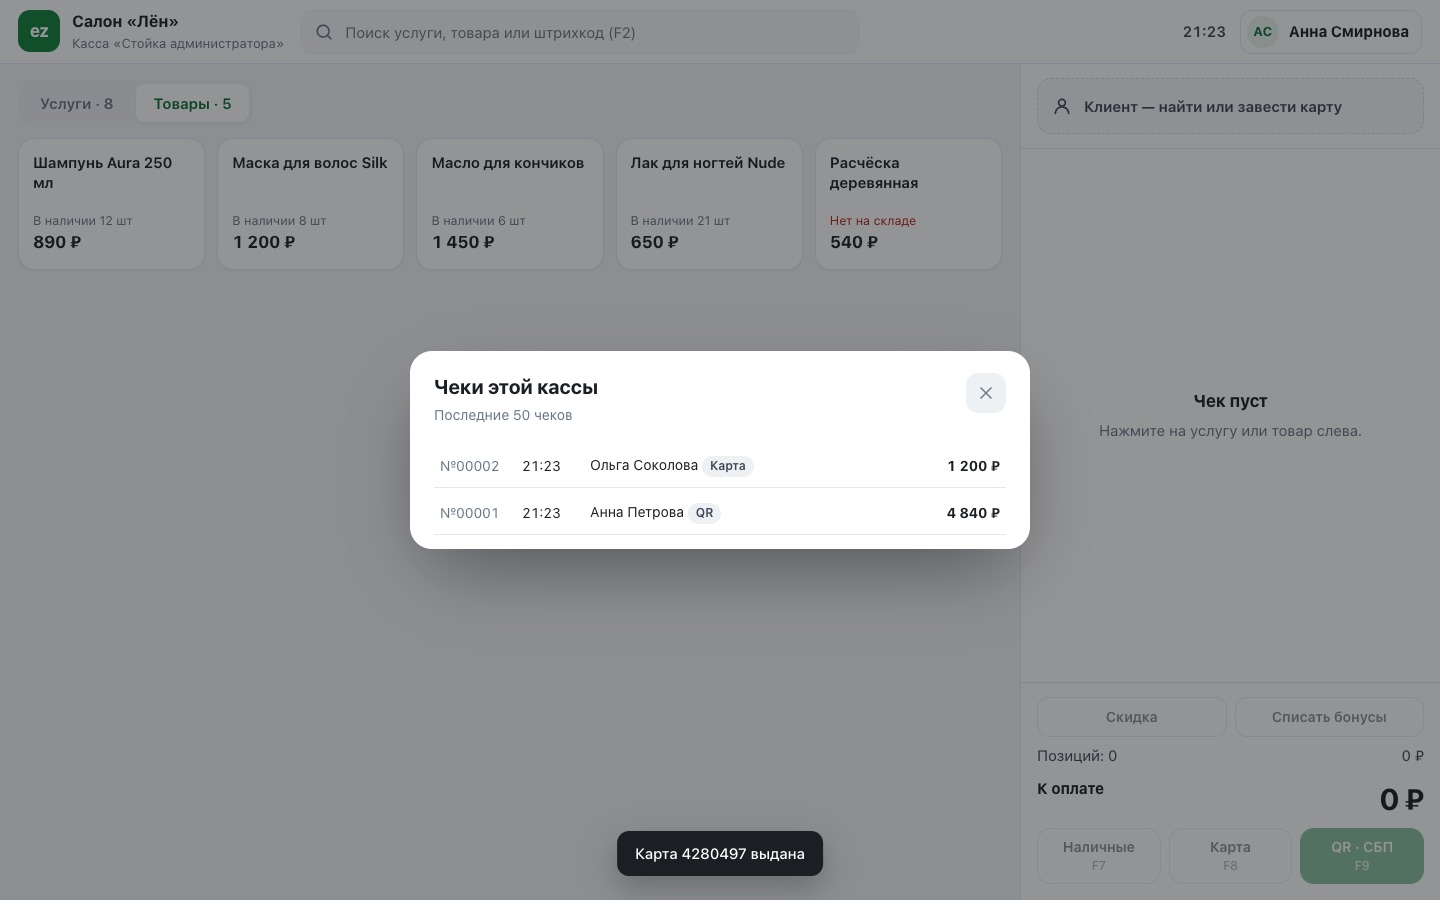Screen dimensions: 1440x900
Task: Open the Анна Смирнова user menu
Action: [x=1331, y=32]
